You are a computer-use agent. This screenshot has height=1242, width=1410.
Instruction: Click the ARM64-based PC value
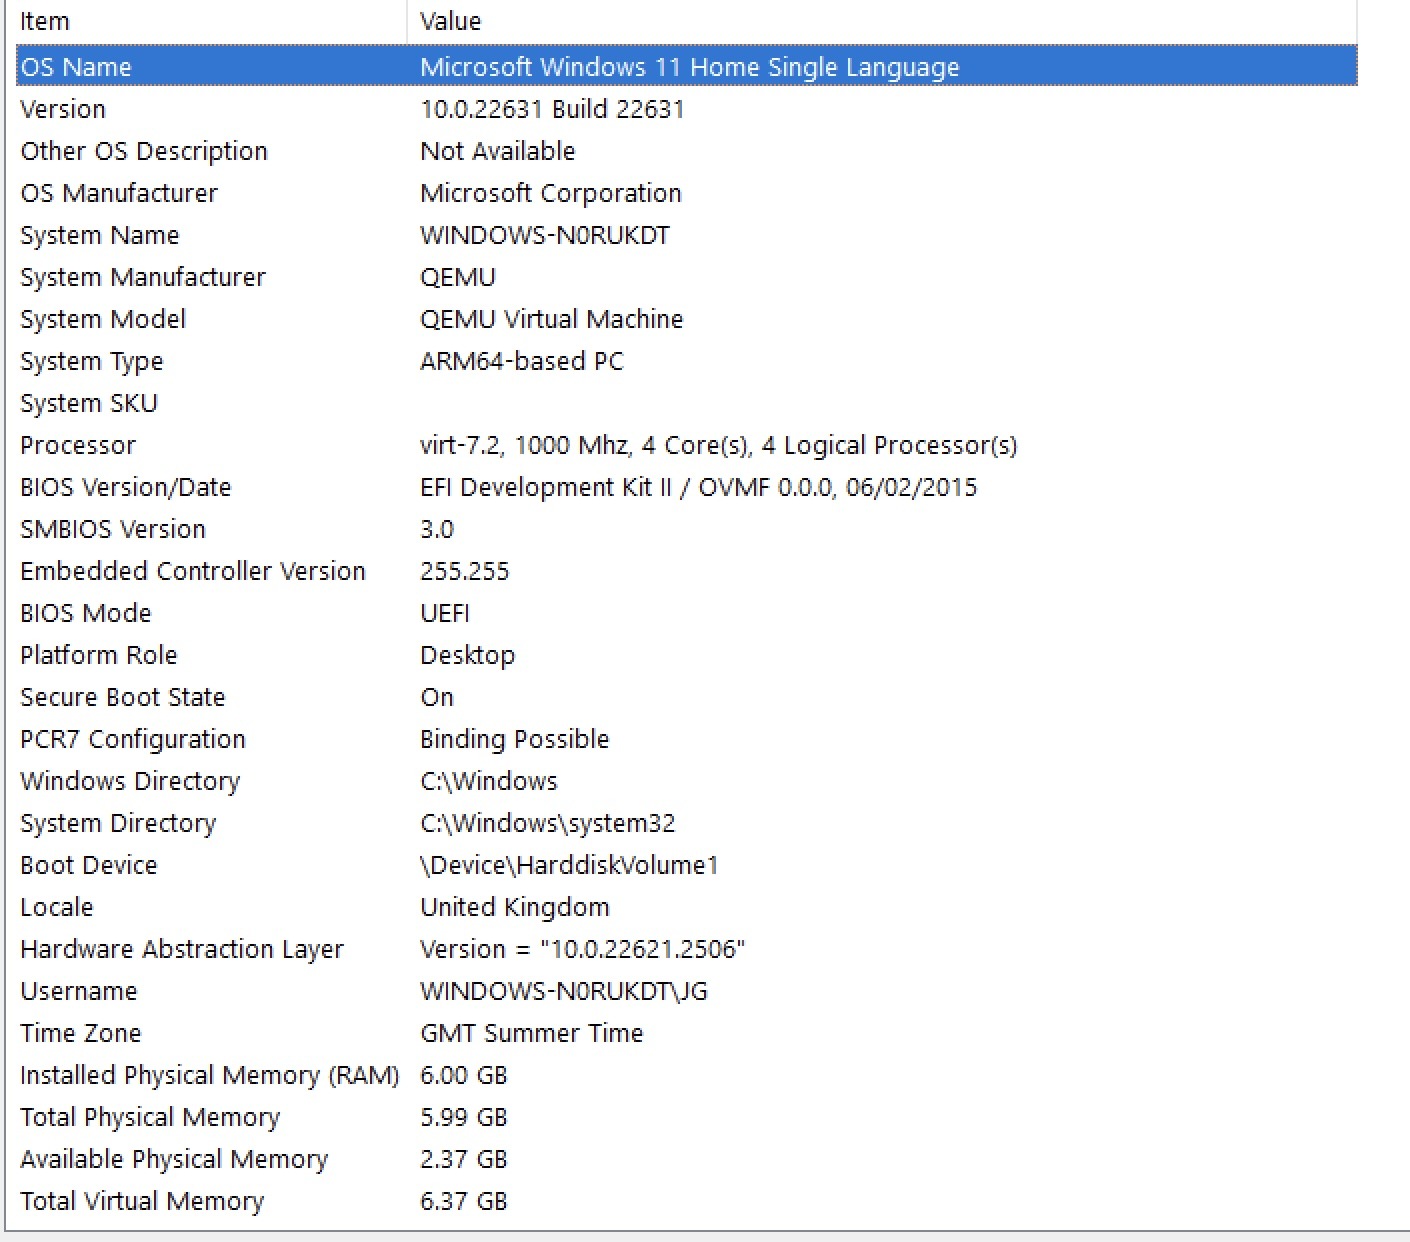click(x=522, y=361)
